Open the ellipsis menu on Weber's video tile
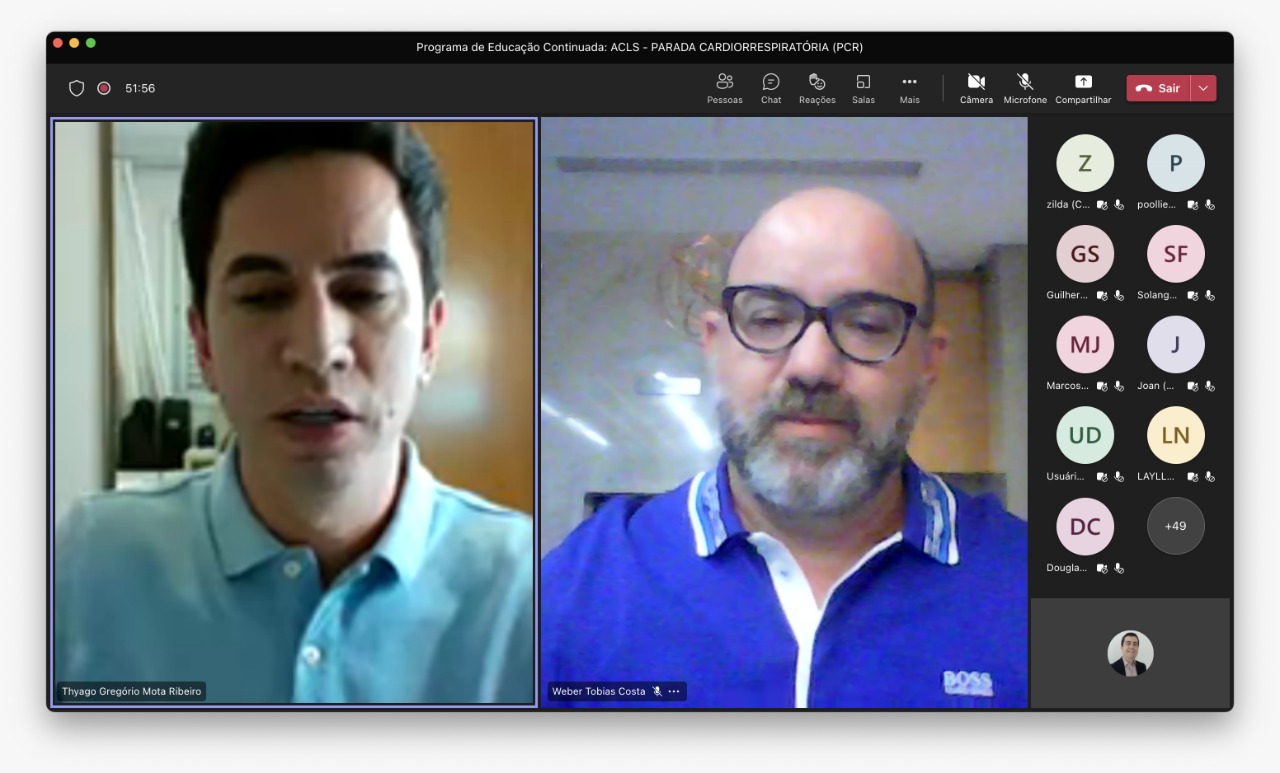Image resolution: width=1280 pixels, height=773 pixels. click(x=675, y=690)
